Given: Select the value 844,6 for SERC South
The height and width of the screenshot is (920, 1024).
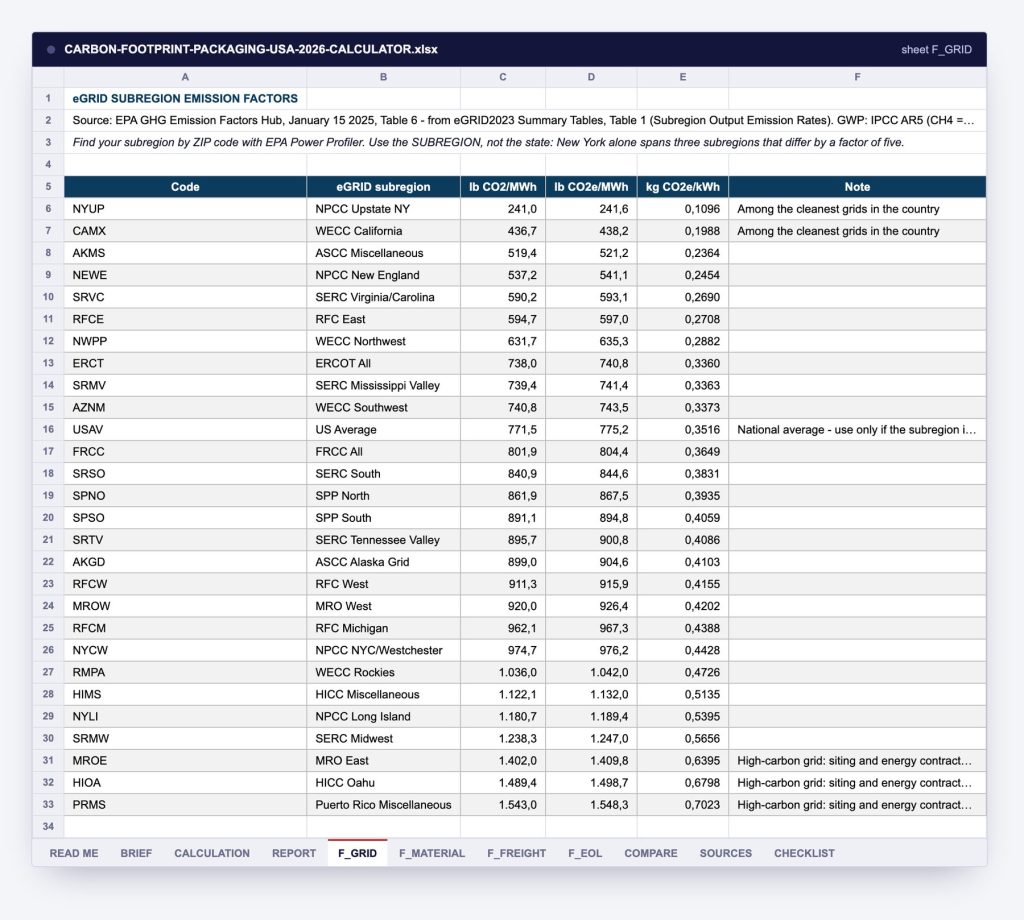Looking at the screenshot, I should tap(591, 474).
